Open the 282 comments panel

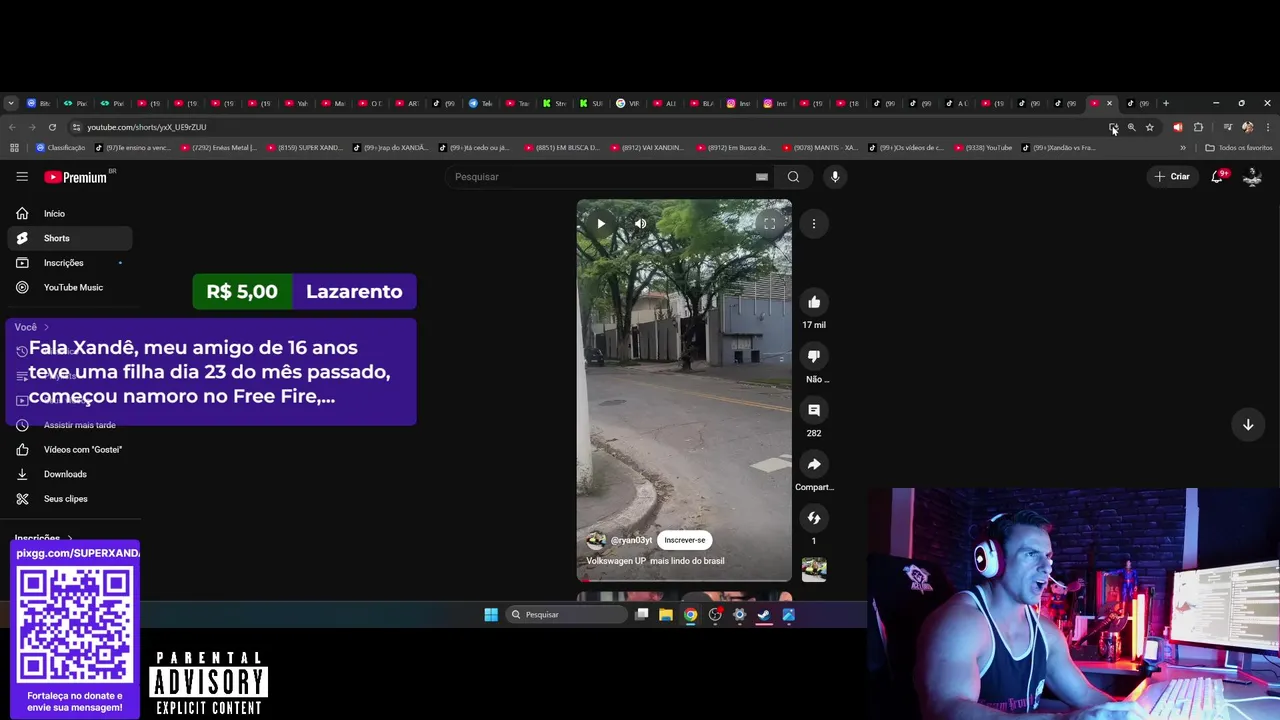(x=814, y=410)
